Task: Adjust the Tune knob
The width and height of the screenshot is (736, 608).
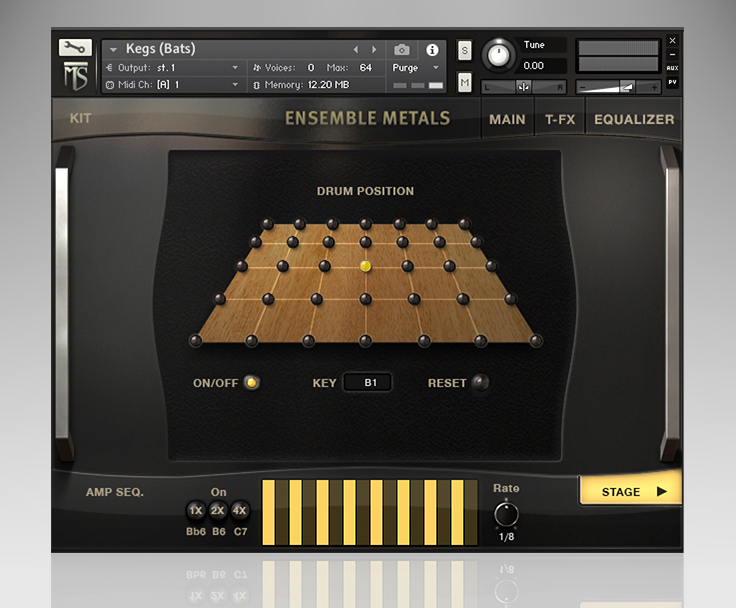Action: click(x=498, y=55)
